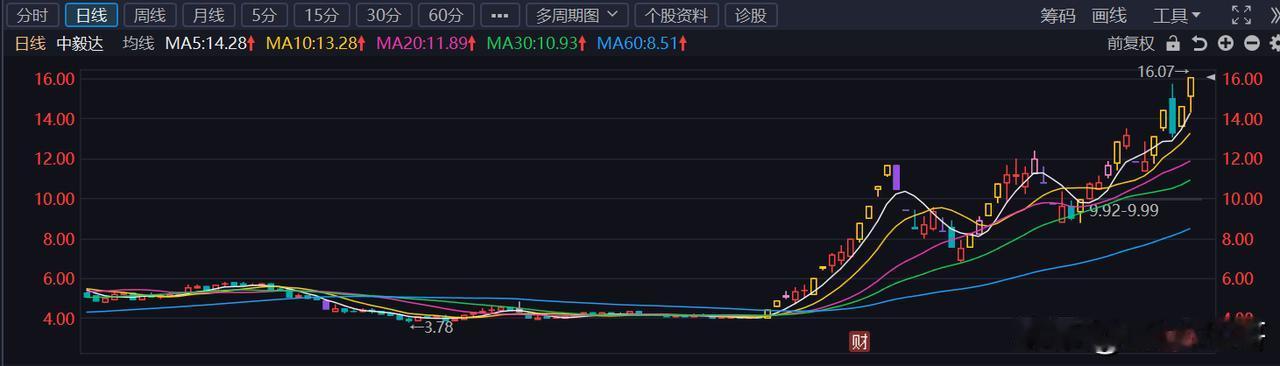Click MA10:13.28 indicator value
Screen dimensions: 1280x366
point(316,44)
